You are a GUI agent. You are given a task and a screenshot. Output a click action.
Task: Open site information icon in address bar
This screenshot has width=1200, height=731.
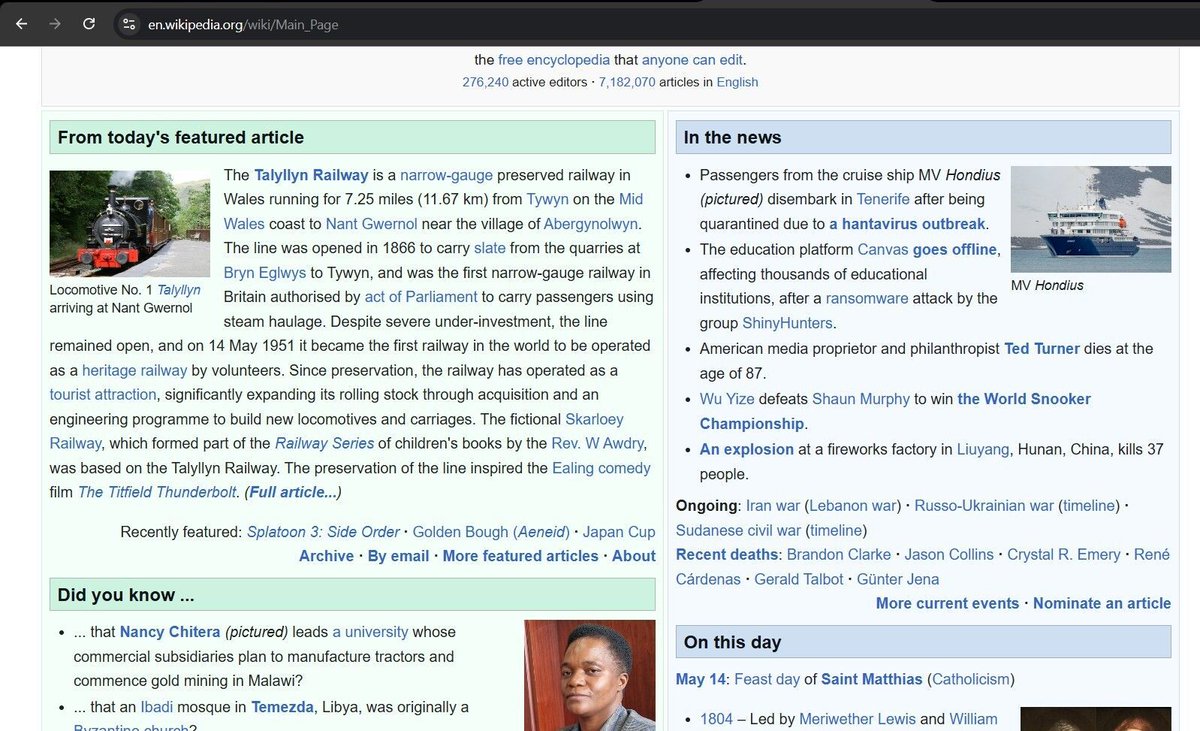(128, 24)
